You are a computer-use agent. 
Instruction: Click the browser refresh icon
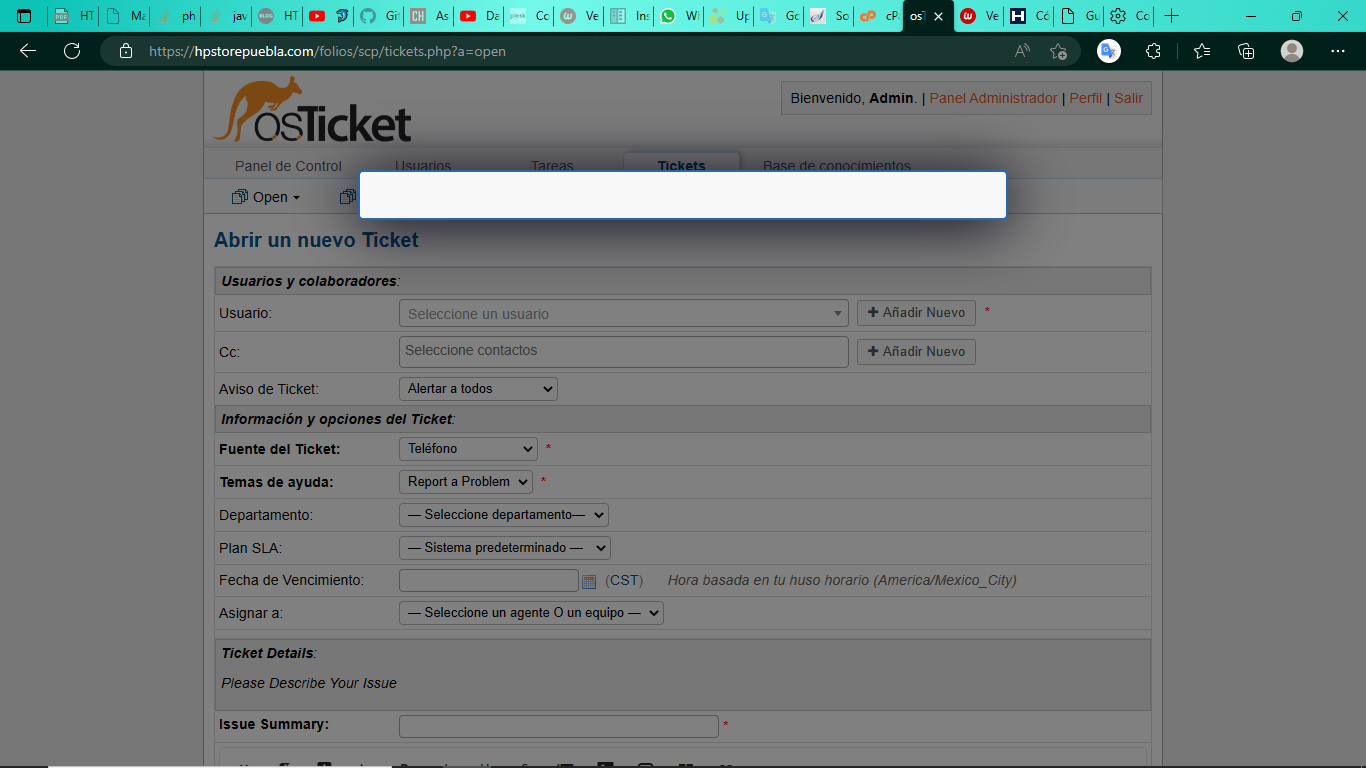[71, 51]
